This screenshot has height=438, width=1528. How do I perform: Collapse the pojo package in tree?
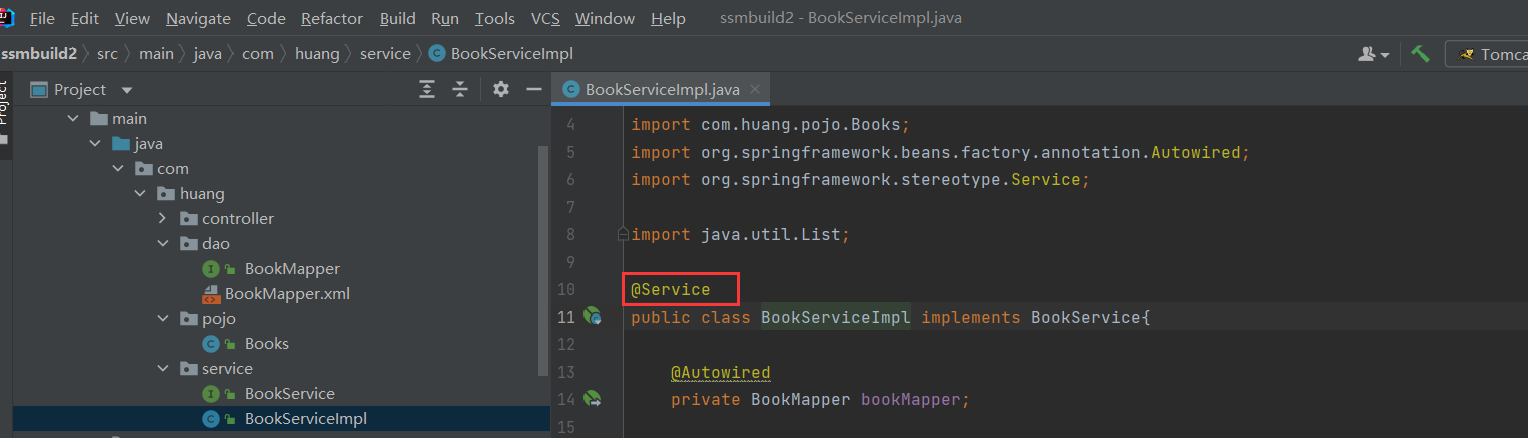point(164,318)
